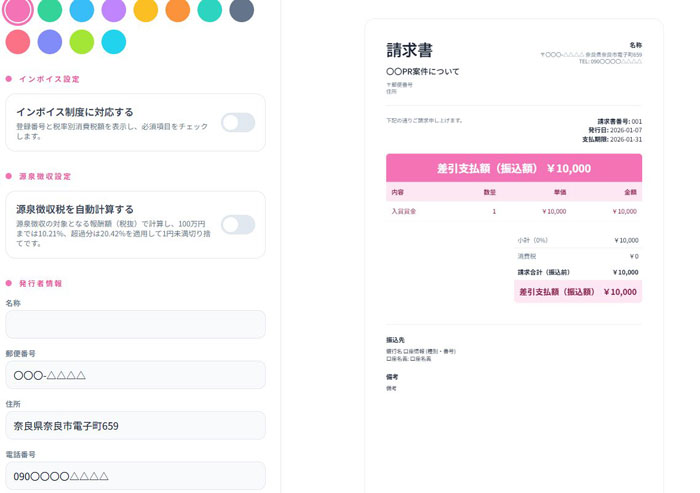Choose the slate gray color swatch
Image resolution: width=700 pixels, height=493 pixels.
242,10
